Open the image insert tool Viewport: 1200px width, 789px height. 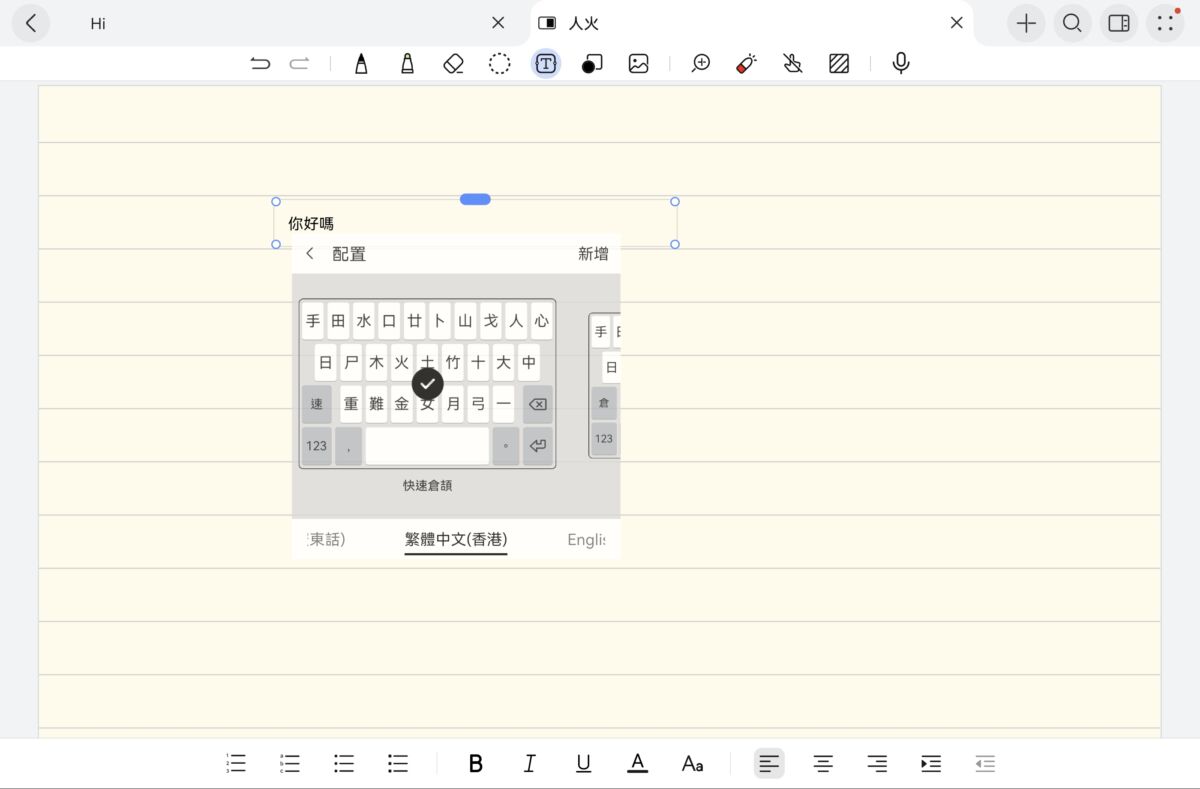coord(638,62)
